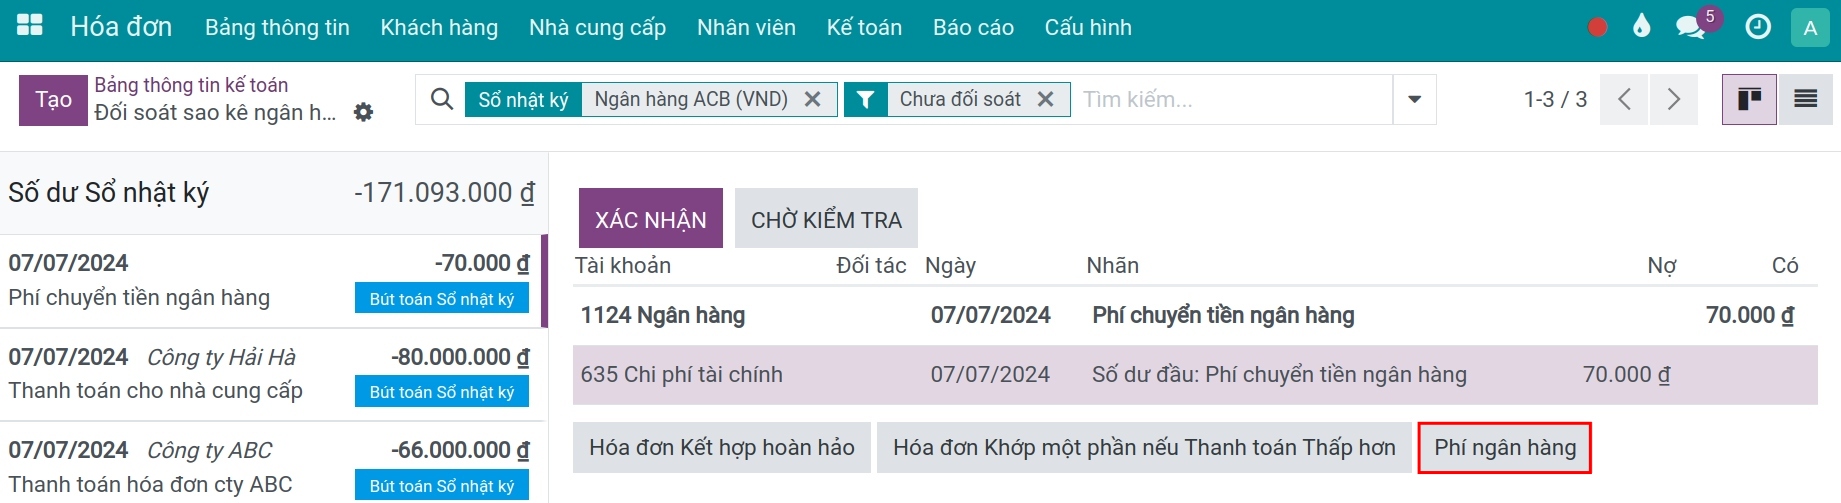Click the water drop icon in the top bar

coord(1641,26)
